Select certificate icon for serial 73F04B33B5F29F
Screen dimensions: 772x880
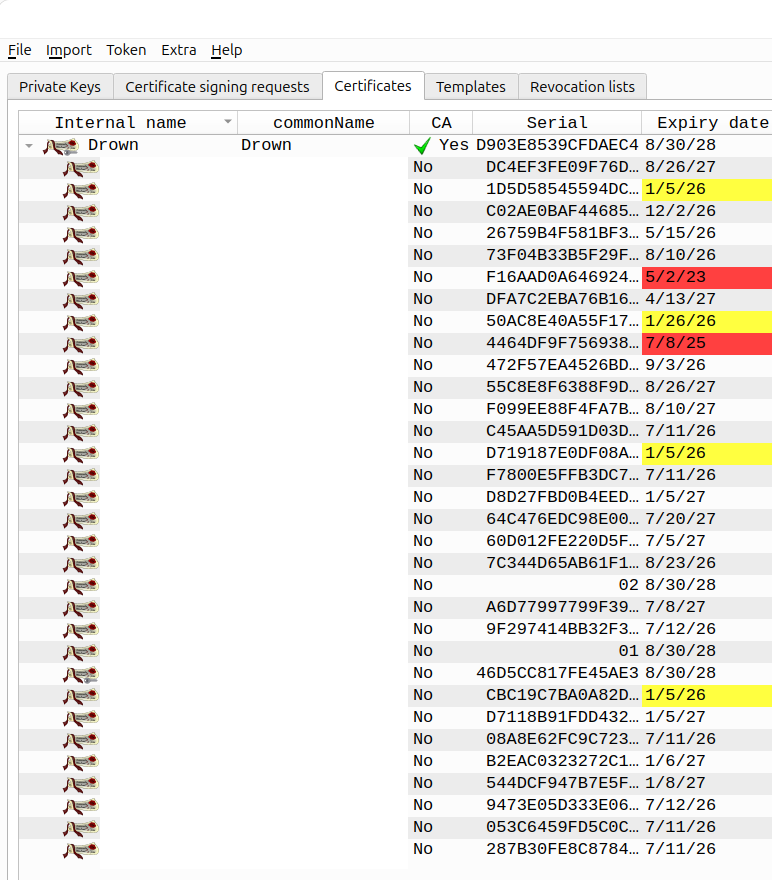[81, 255]
